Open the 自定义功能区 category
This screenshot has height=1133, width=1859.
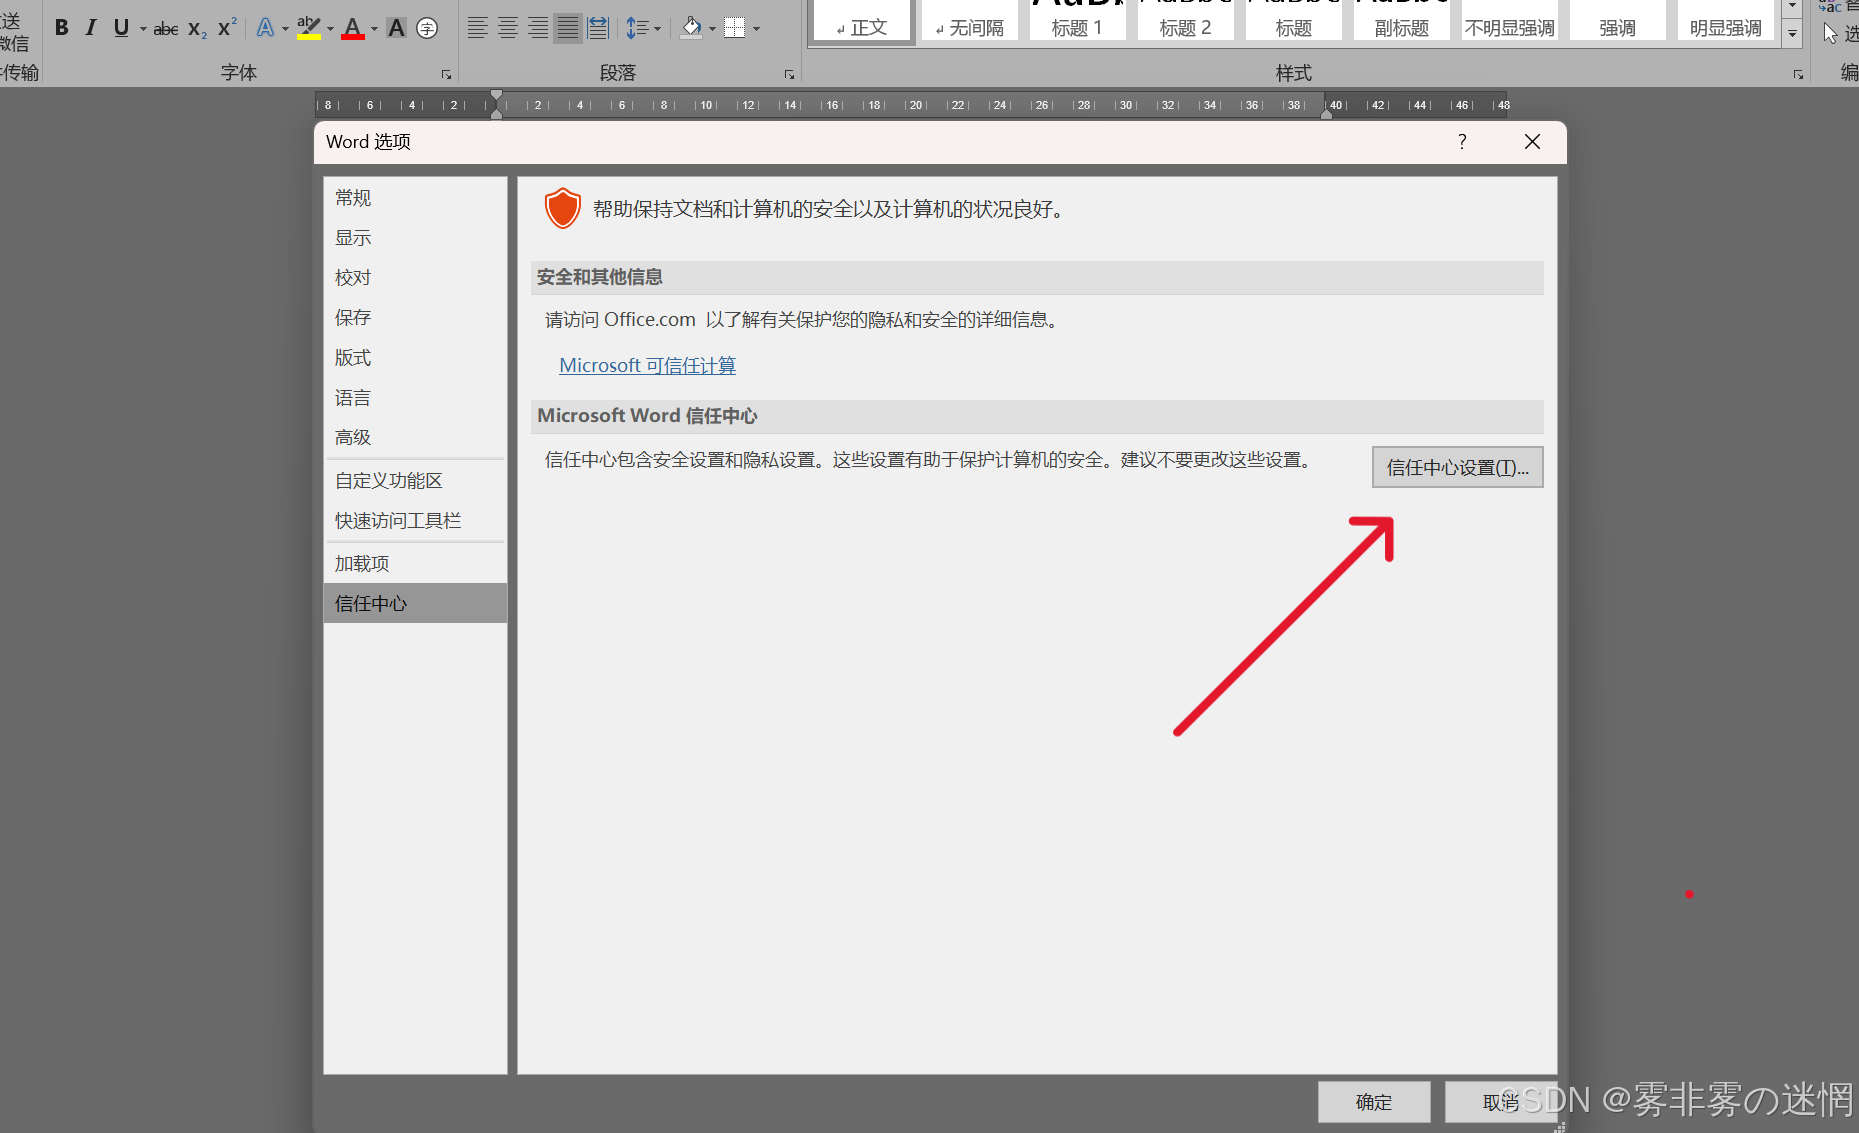415,481
